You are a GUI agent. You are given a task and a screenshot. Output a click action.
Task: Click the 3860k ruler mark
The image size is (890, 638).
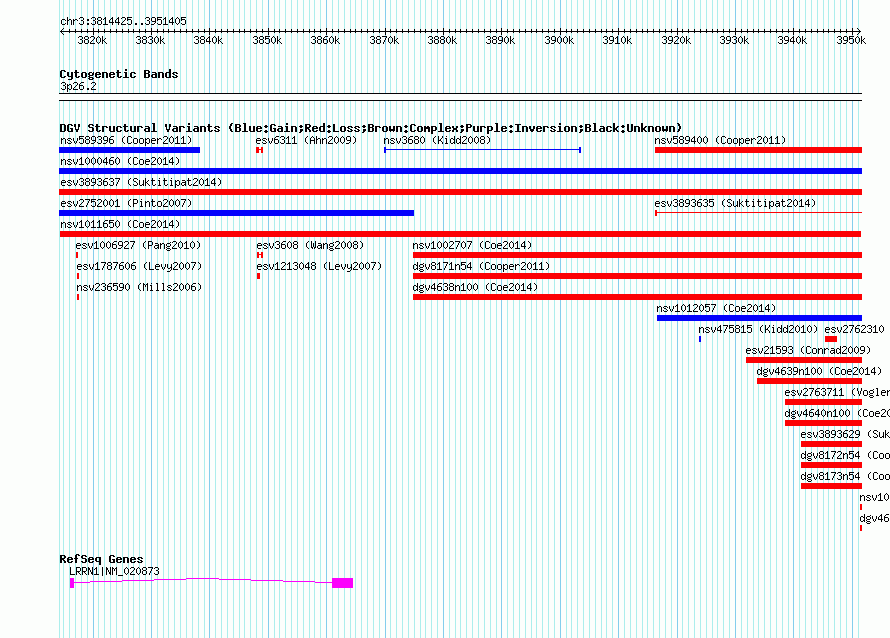pyautogui.click(x=325, y=40)
